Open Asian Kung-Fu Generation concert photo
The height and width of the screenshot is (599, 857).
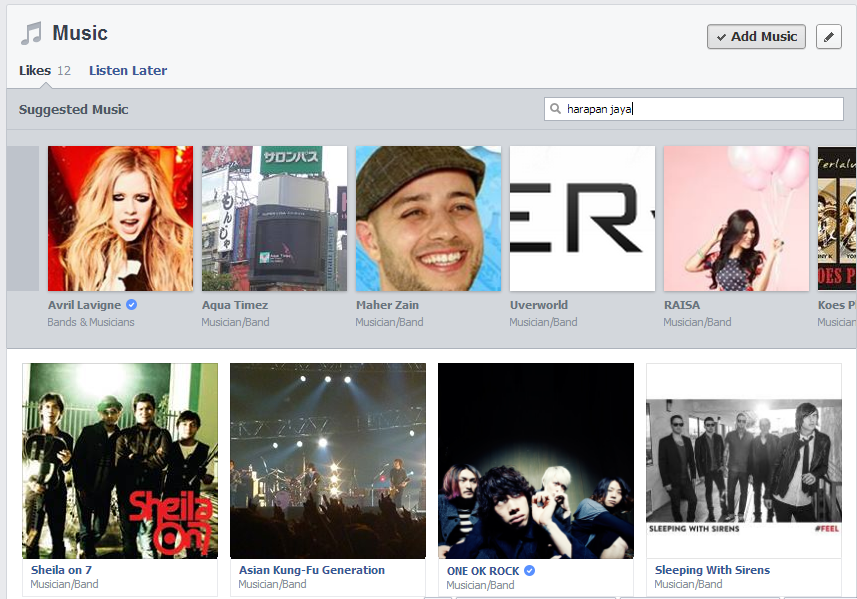(x=328, y=461)
